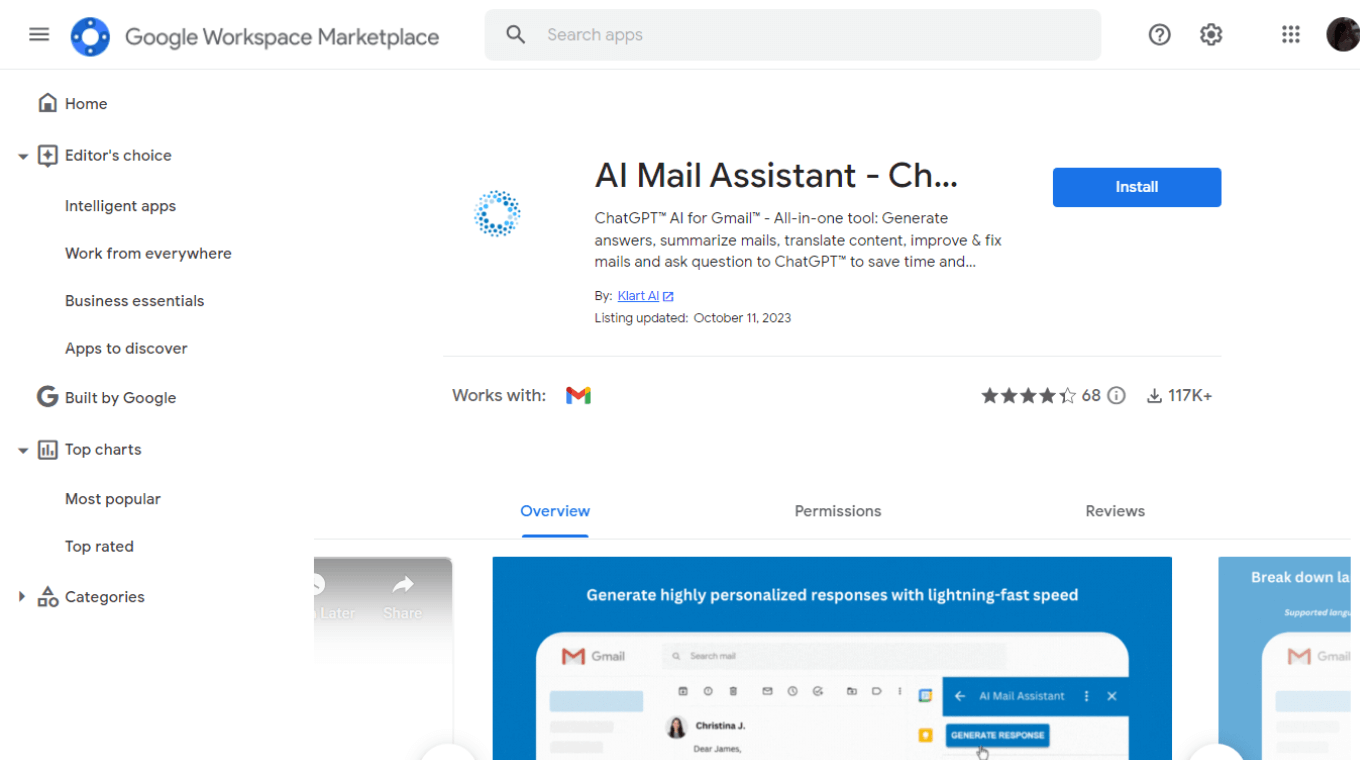Open the account profile avatar
Image resolution: width=1360 pixels, height=760 pixels.
pos(1343,35)
